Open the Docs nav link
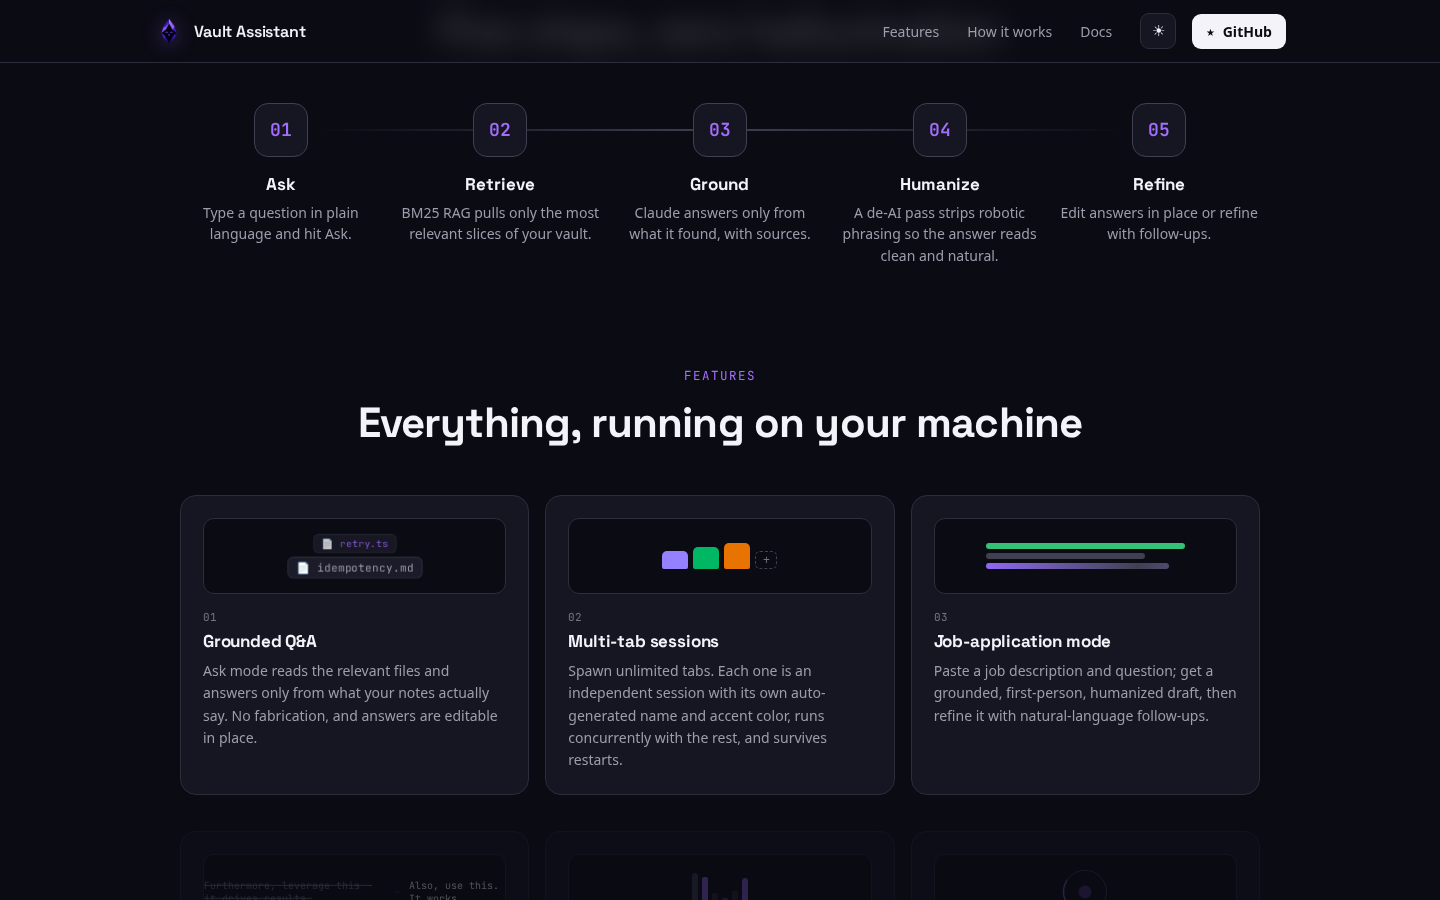The image size is (1440, 900). (x=1096, y=32)
